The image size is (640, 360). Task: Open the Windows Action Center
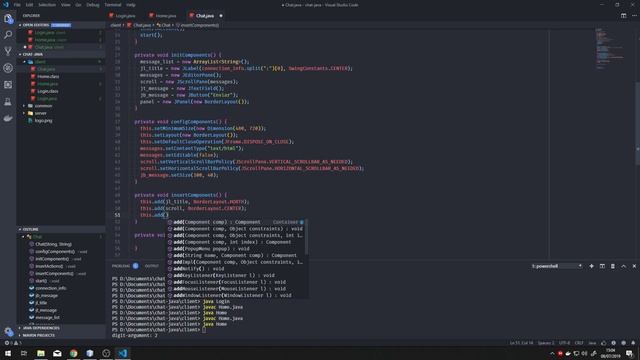tap(630, 353)
